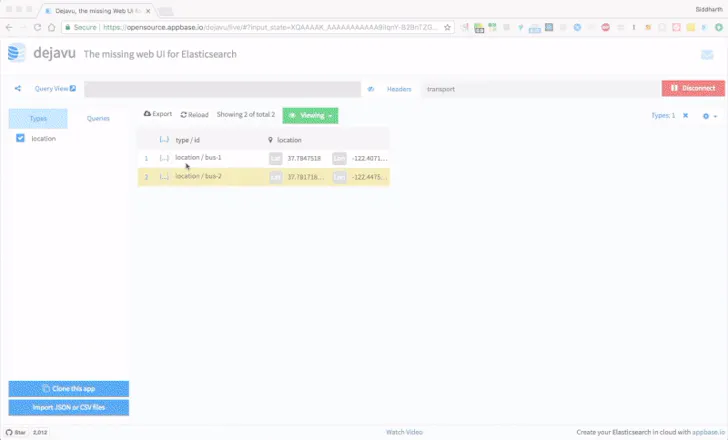This screenshot has width=728, height=440.
Task: Open the Watch Video link
Action: tap(404, 432)
